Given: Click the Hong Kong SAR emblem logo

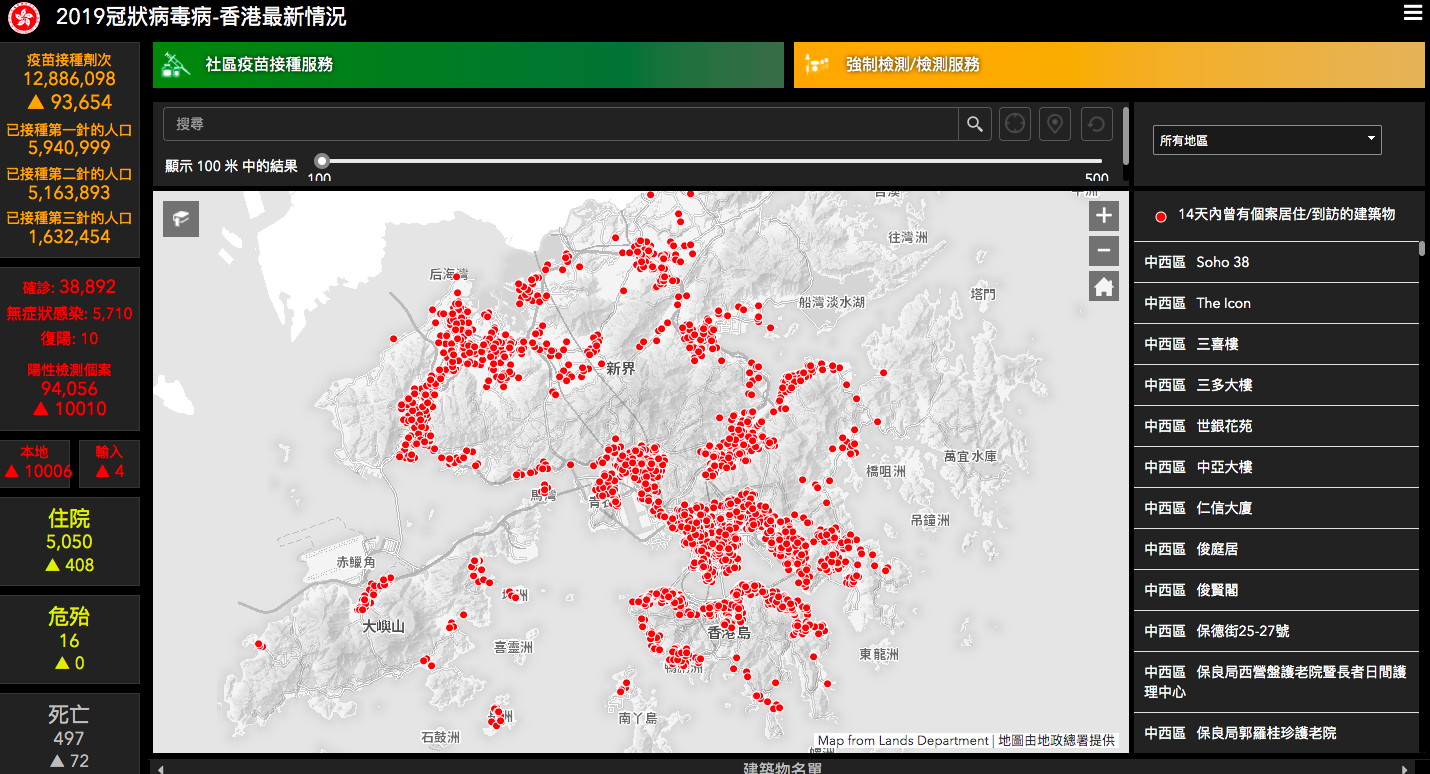Looking at the screenshot, I should (x=24, y=17).
